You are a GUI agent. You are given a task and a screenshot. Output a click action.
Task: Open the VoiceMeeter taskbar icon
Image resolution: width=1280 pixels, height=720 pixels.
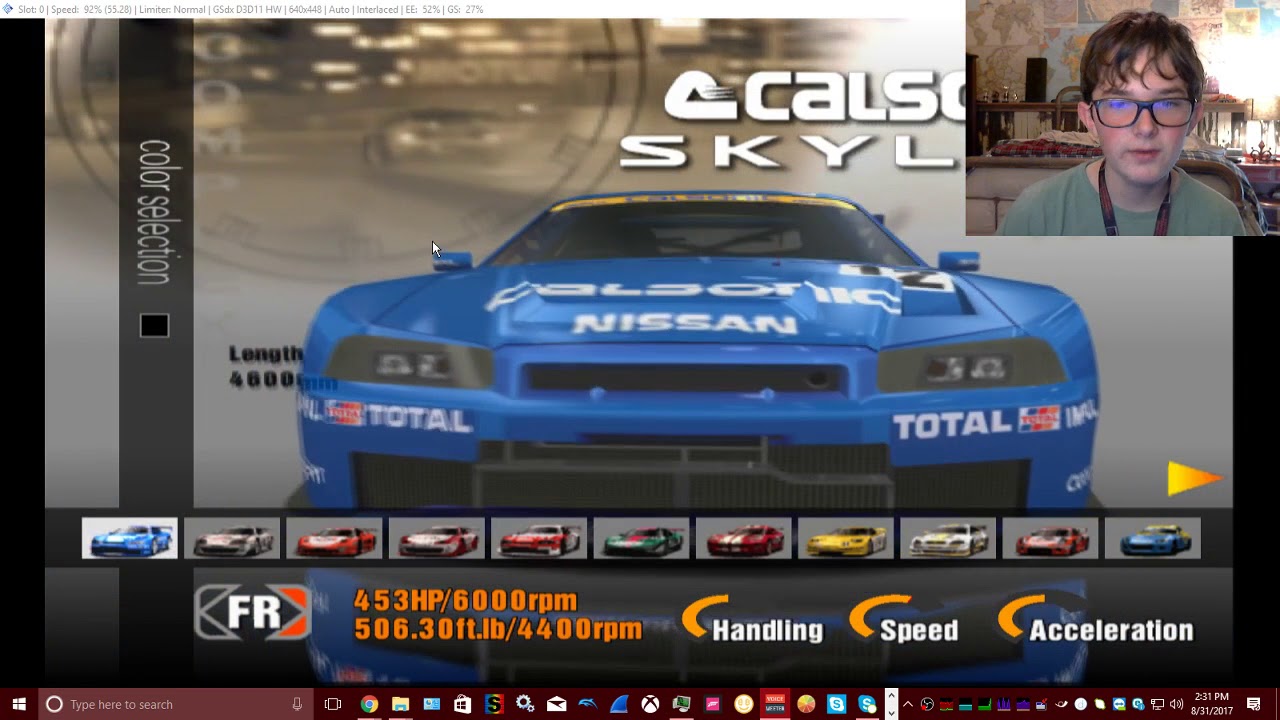pos(775,704)
